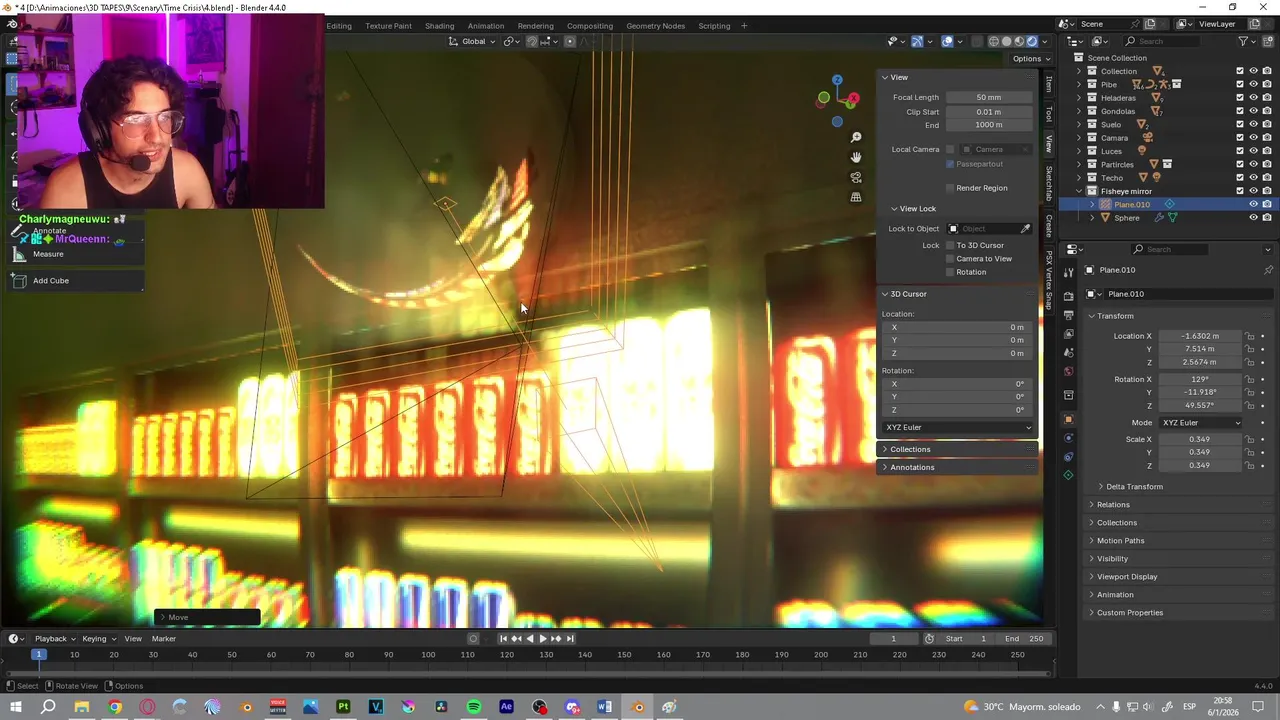
Task: Expand the Pibe collection
Action: [1079, 85]
